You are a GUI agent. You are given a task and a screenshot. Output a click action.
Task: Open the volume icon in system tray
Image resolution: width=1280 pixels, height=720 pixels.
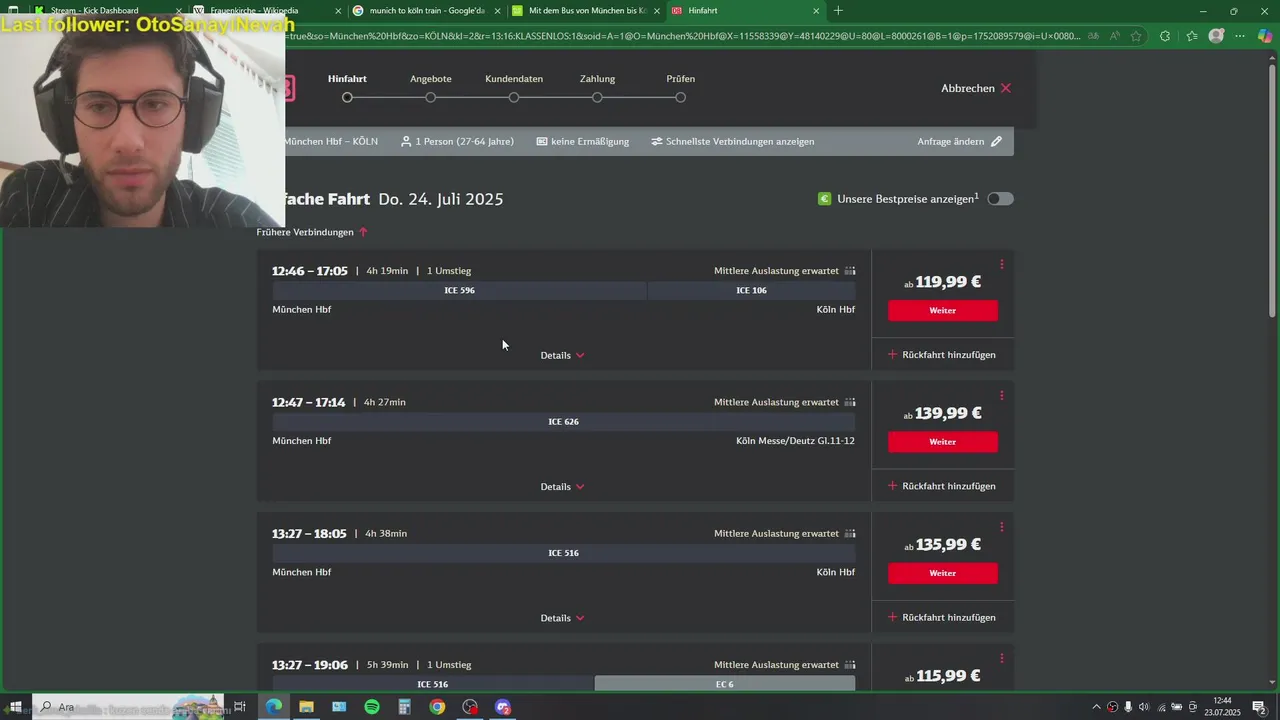pos(1143,707)
